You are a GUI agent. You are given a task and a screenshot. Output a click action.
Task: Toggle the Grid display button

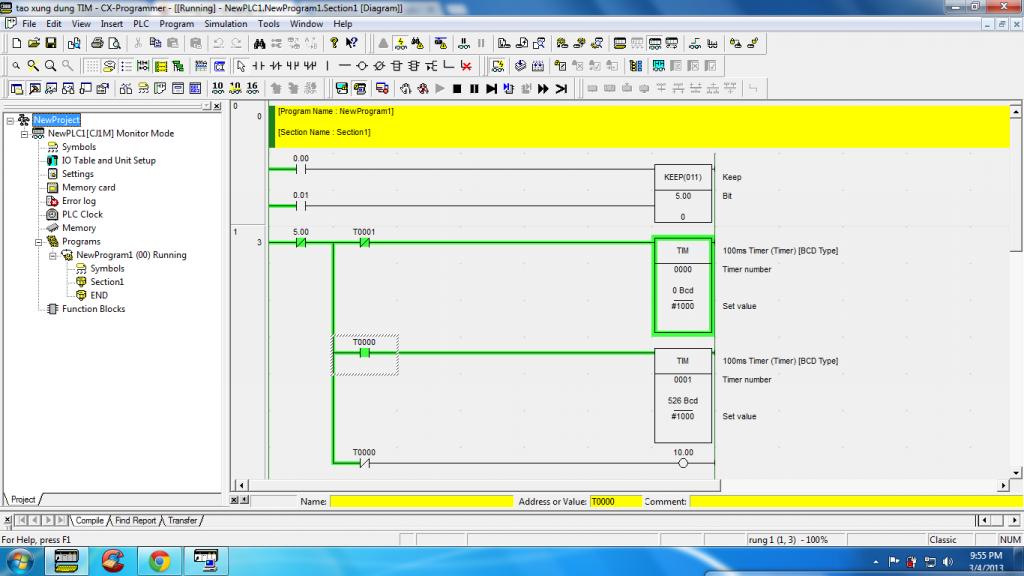click(x=92, y=66)
